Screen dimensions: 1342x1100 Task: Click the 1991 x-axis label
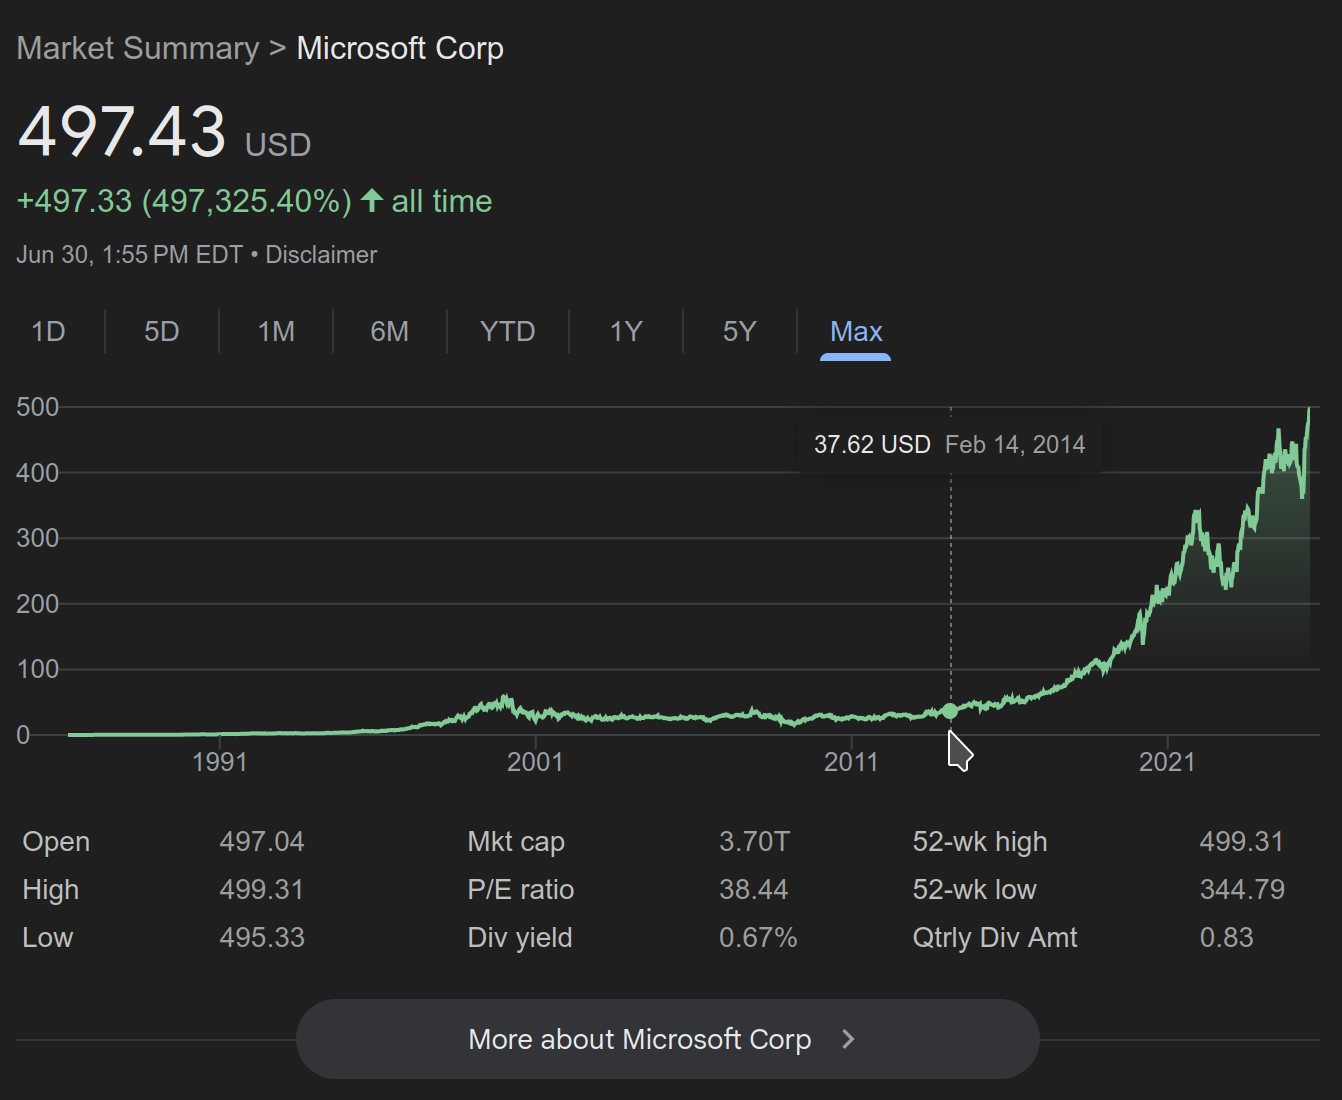click(219, 762)
